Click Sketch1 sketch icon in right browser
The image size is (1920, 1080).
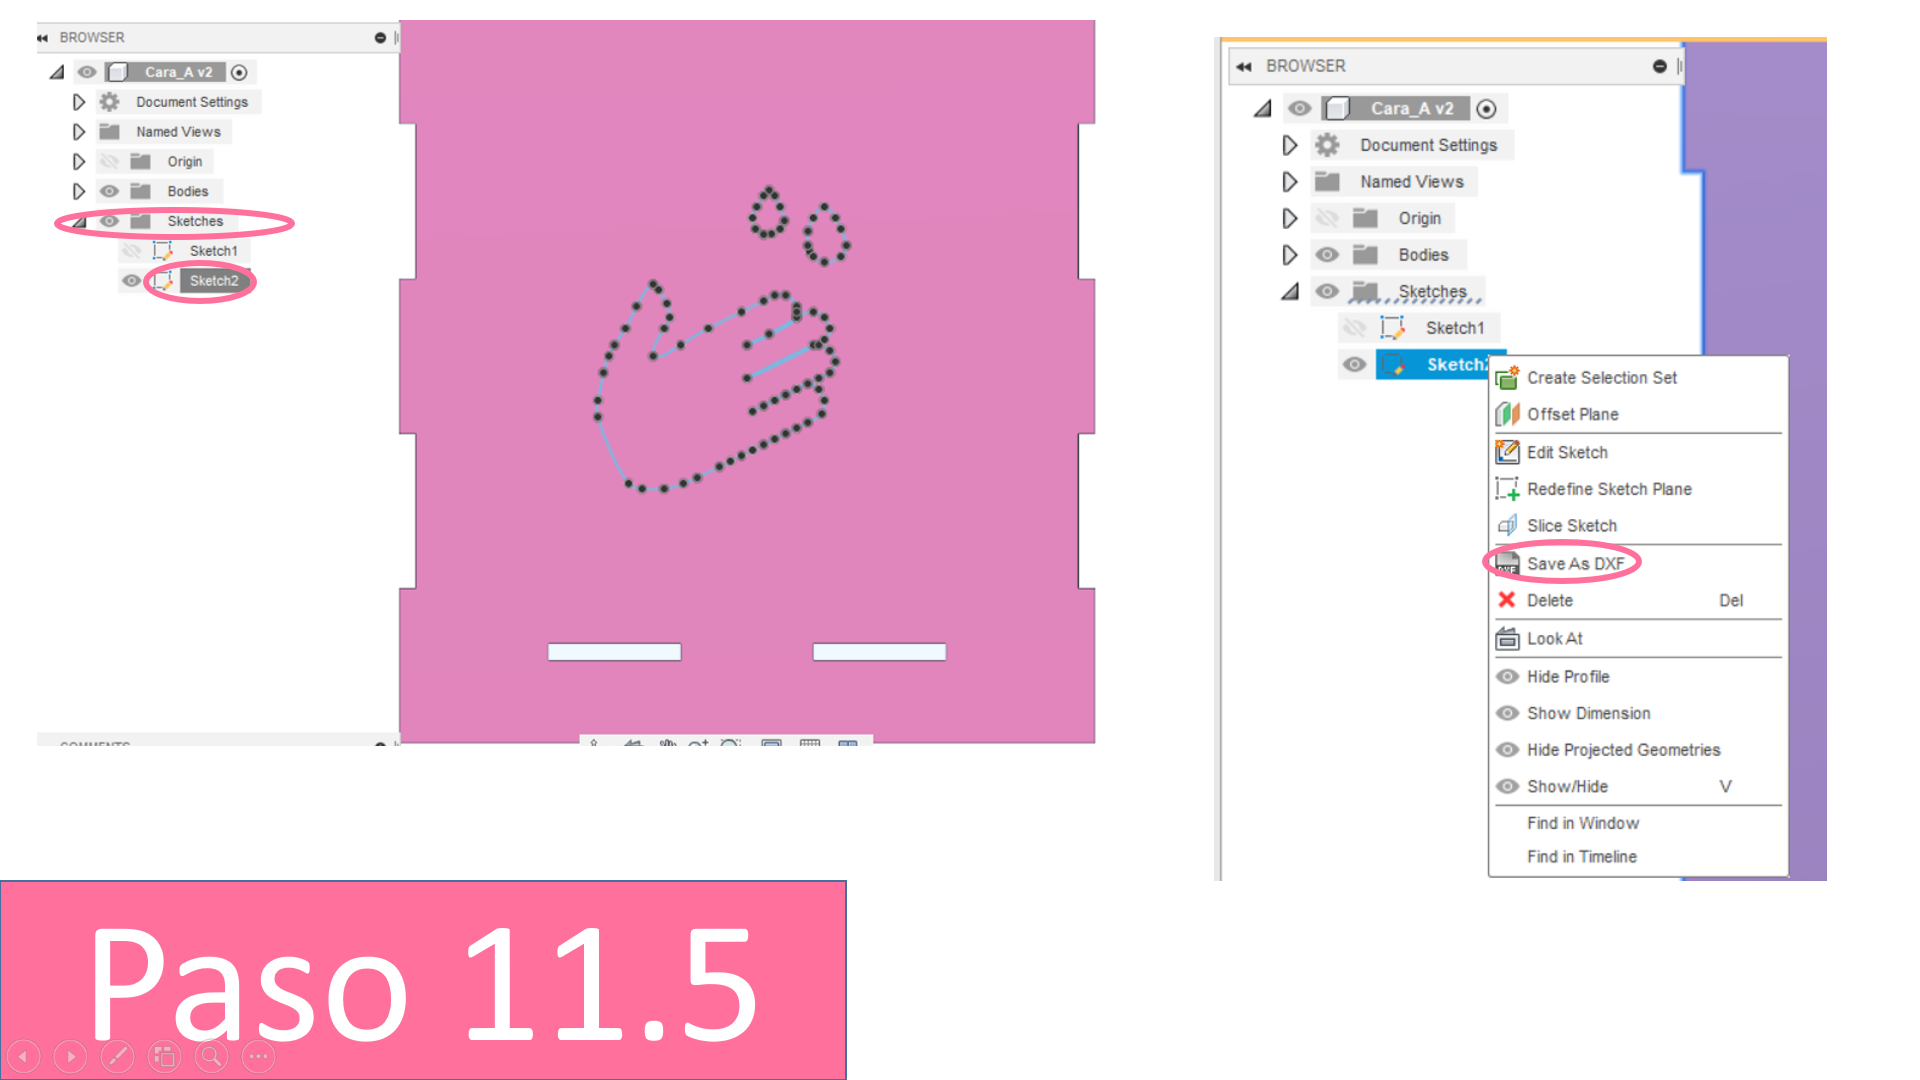(1392, 328)
